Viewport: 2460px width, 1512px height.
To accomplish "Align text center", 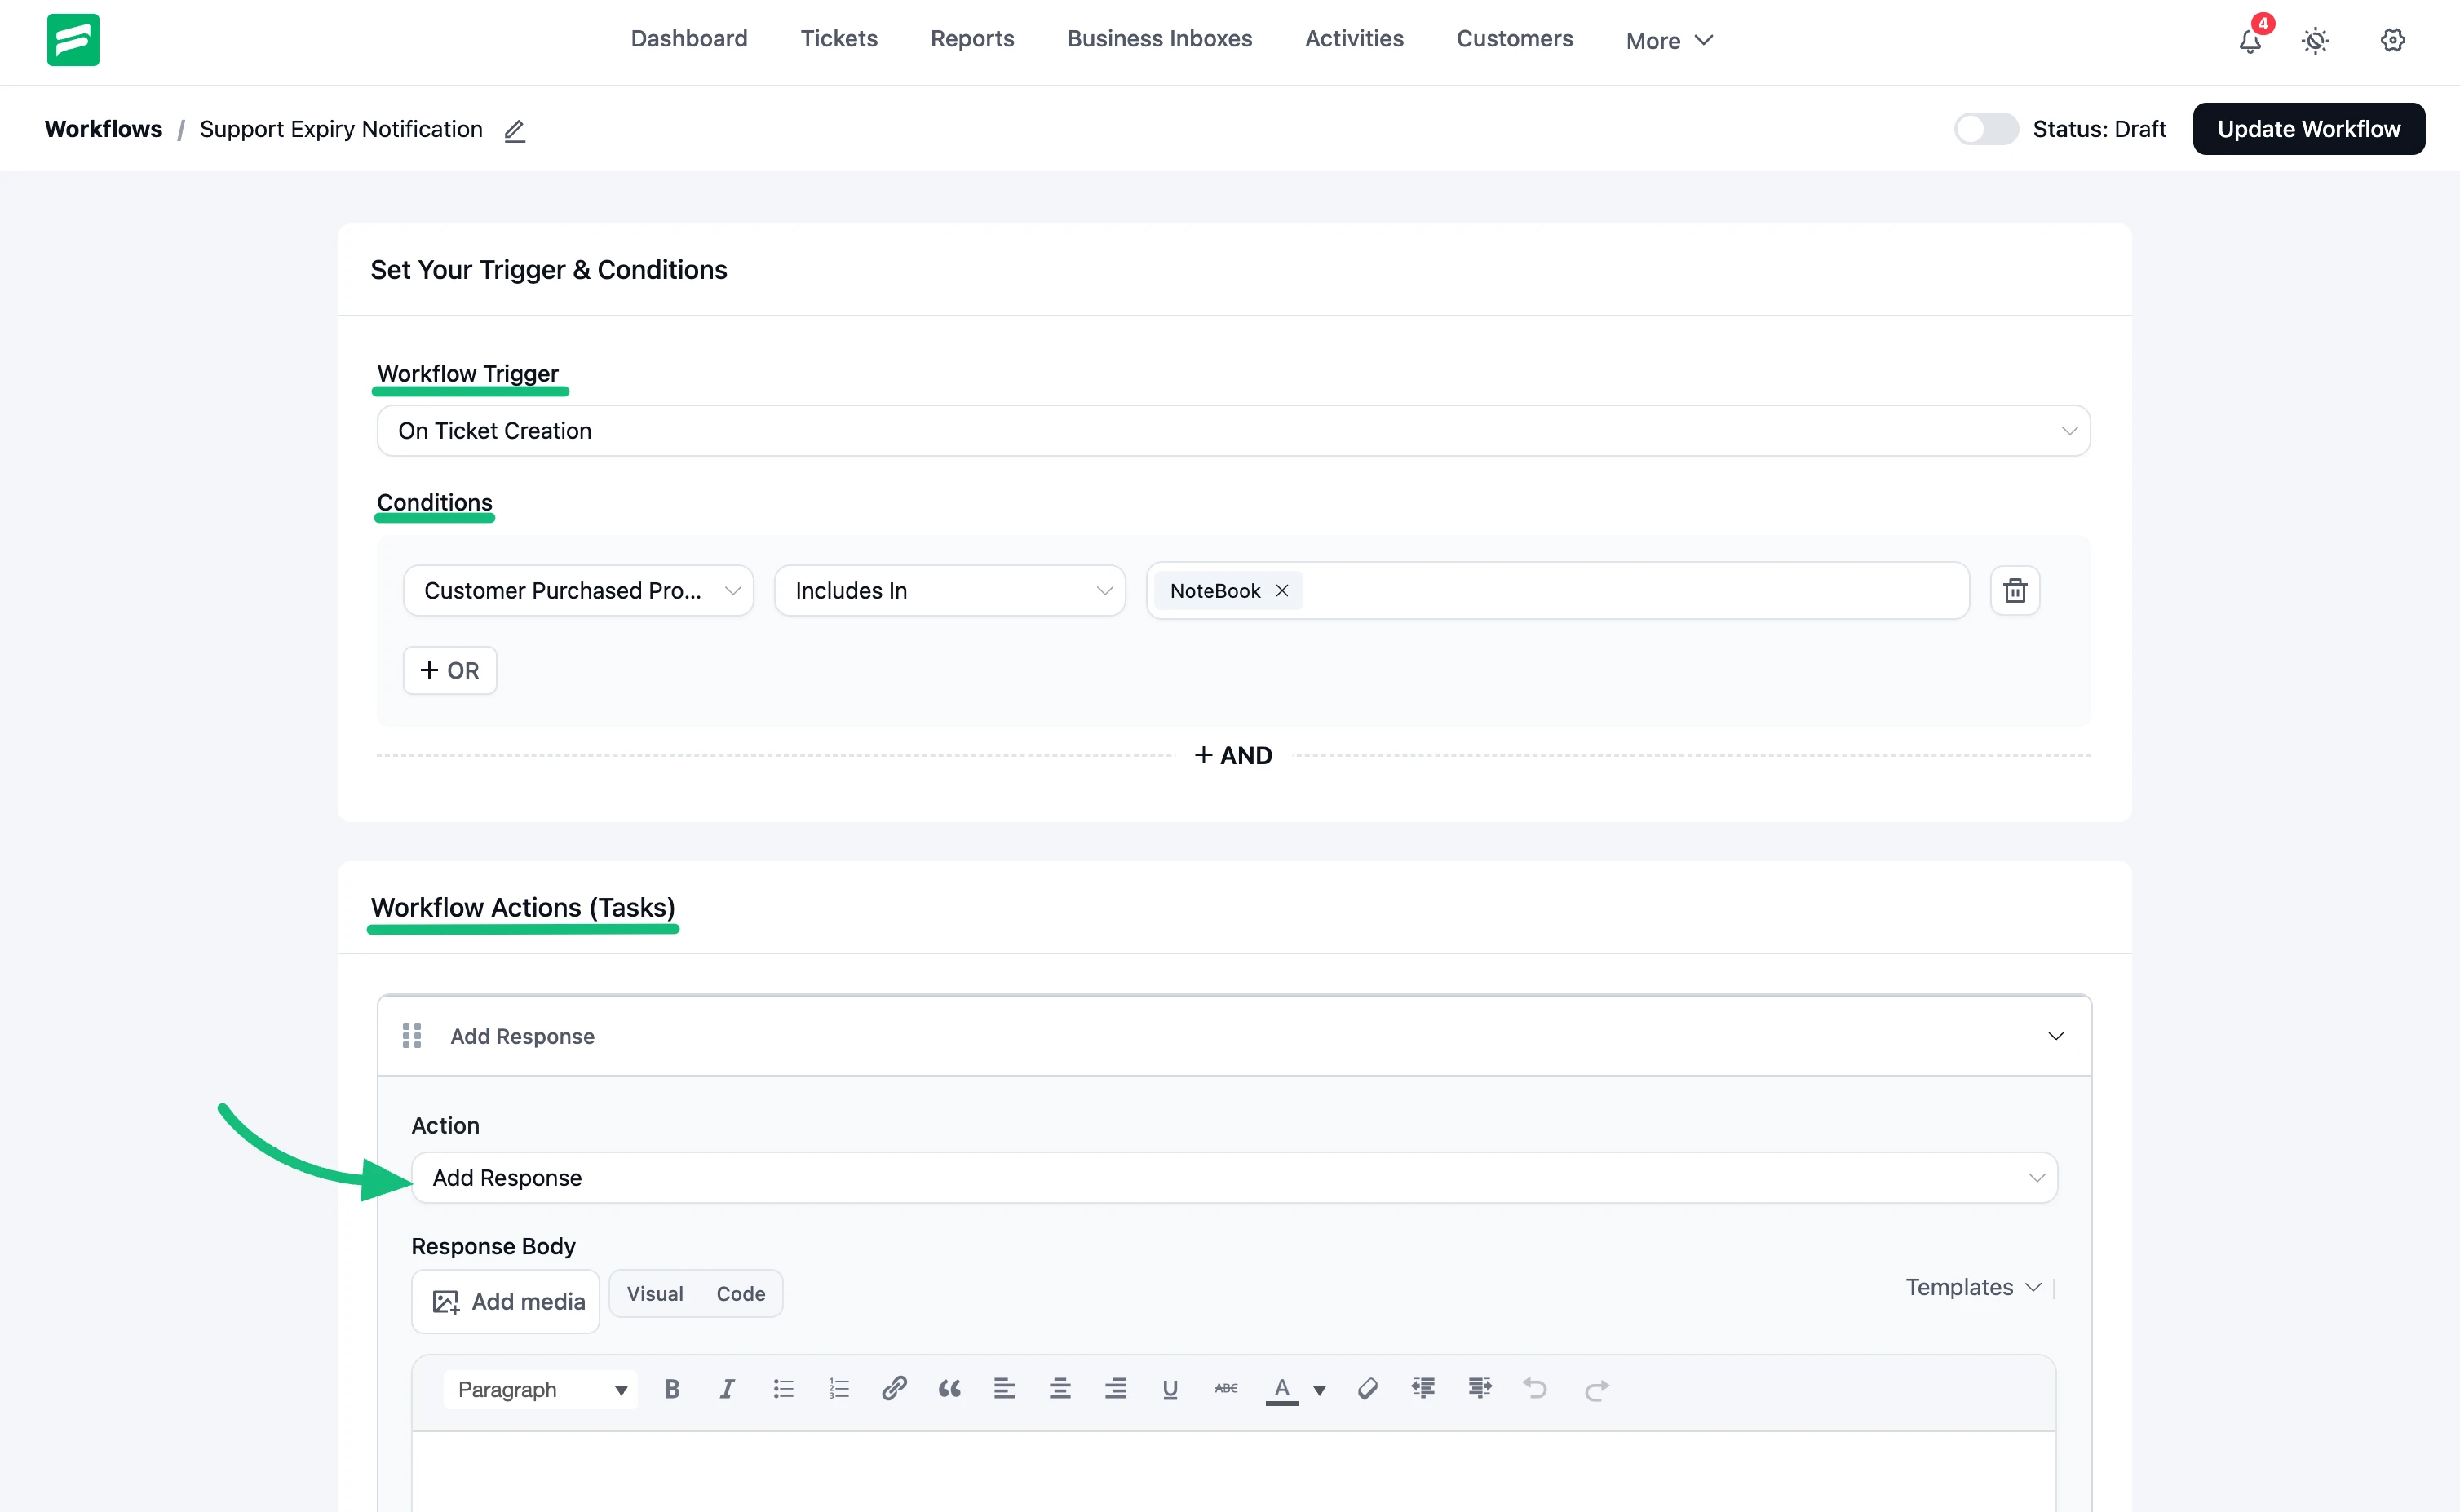I will pyautogui.click(x=1060, y=1389).
